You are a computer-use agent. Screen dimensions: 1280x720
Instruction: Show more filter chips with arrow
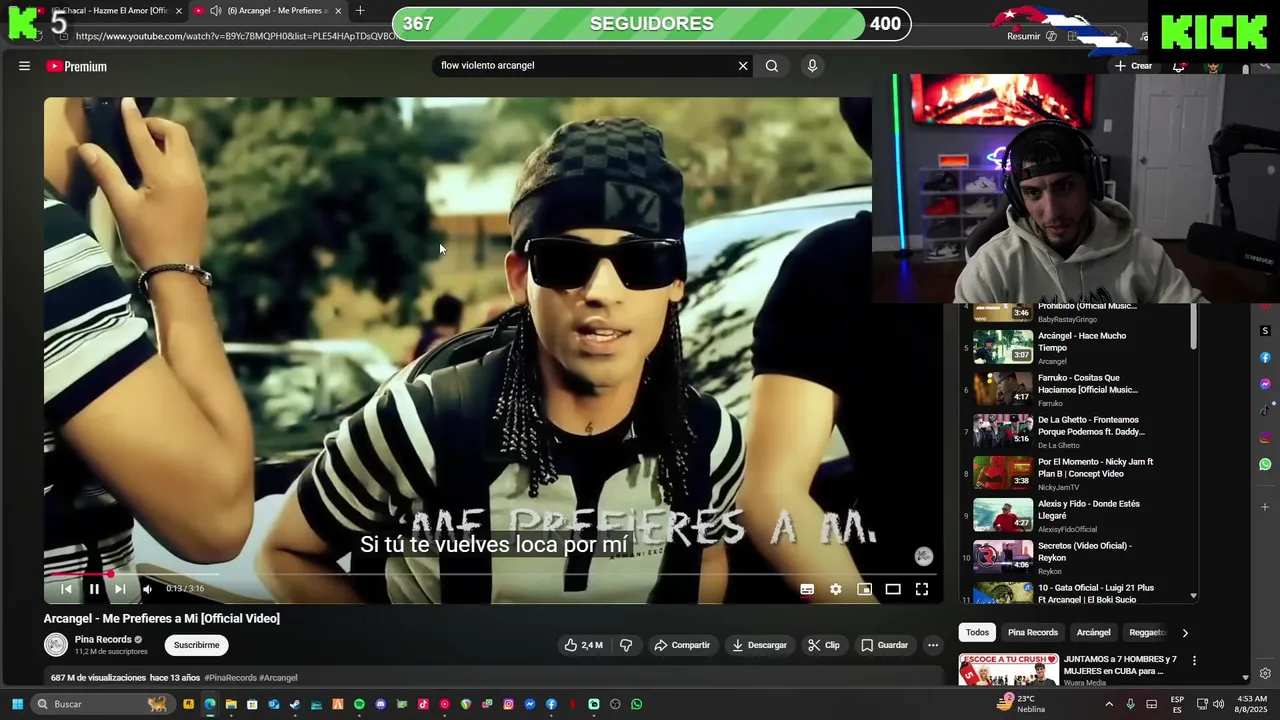pos(1185,632)
